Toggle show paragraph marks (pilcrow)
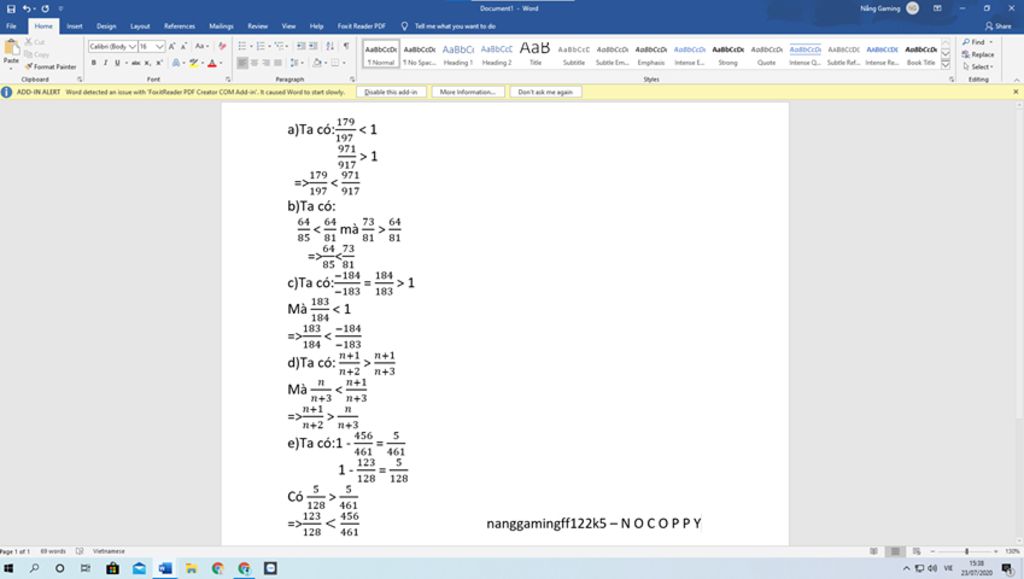The height and width of the screenshot is (579, 1024). tap(346, 46)
